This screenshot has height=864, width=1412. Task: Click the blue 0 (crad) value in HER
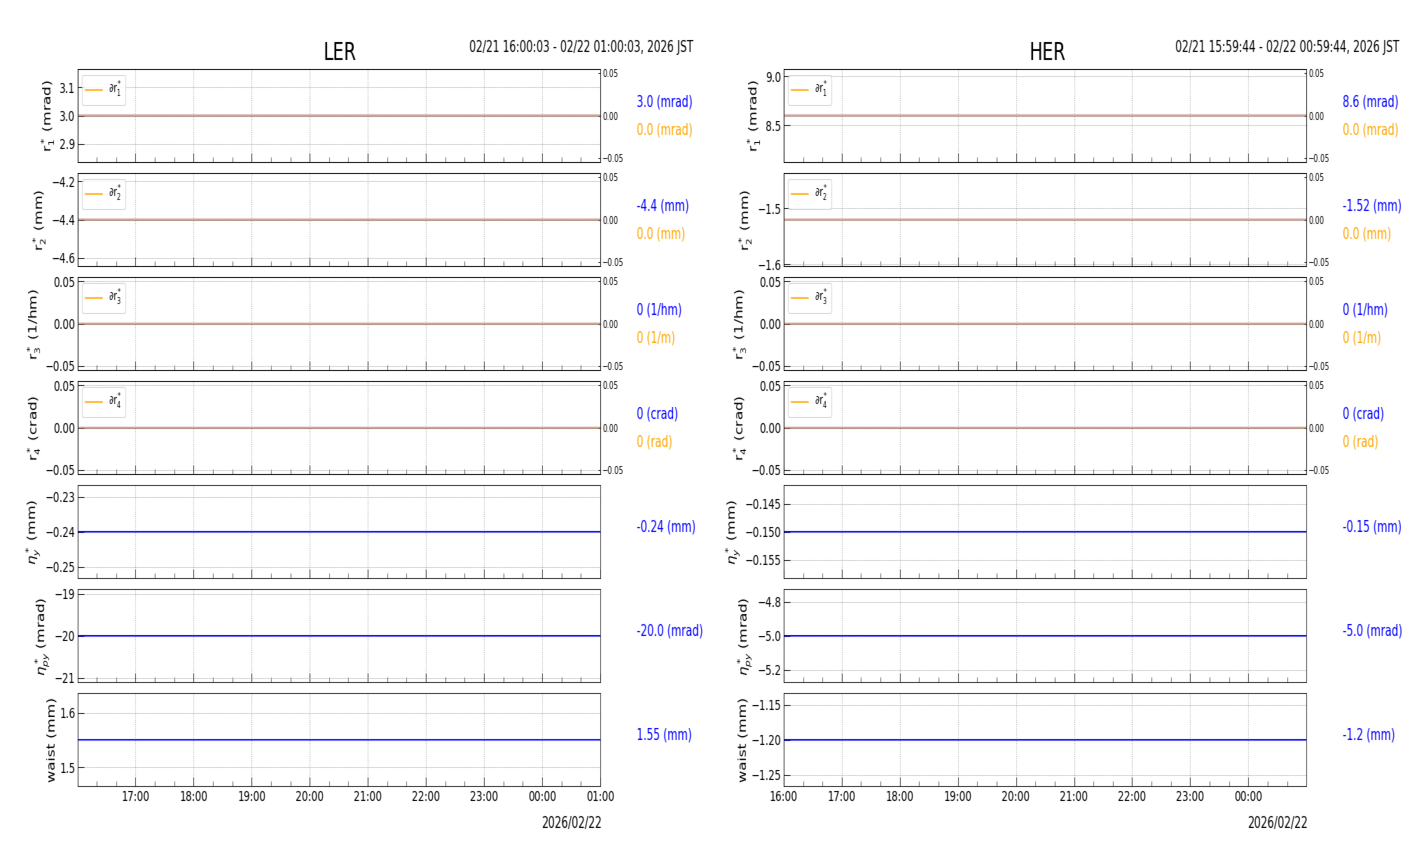click(x=1363, y=414)
